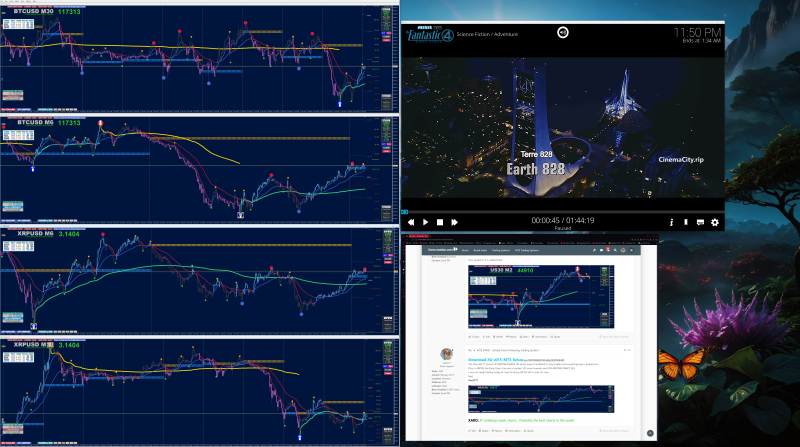
Task: Click the boxed signal marker on BTCUSD M6 low
Action: [x=240, y=215]
